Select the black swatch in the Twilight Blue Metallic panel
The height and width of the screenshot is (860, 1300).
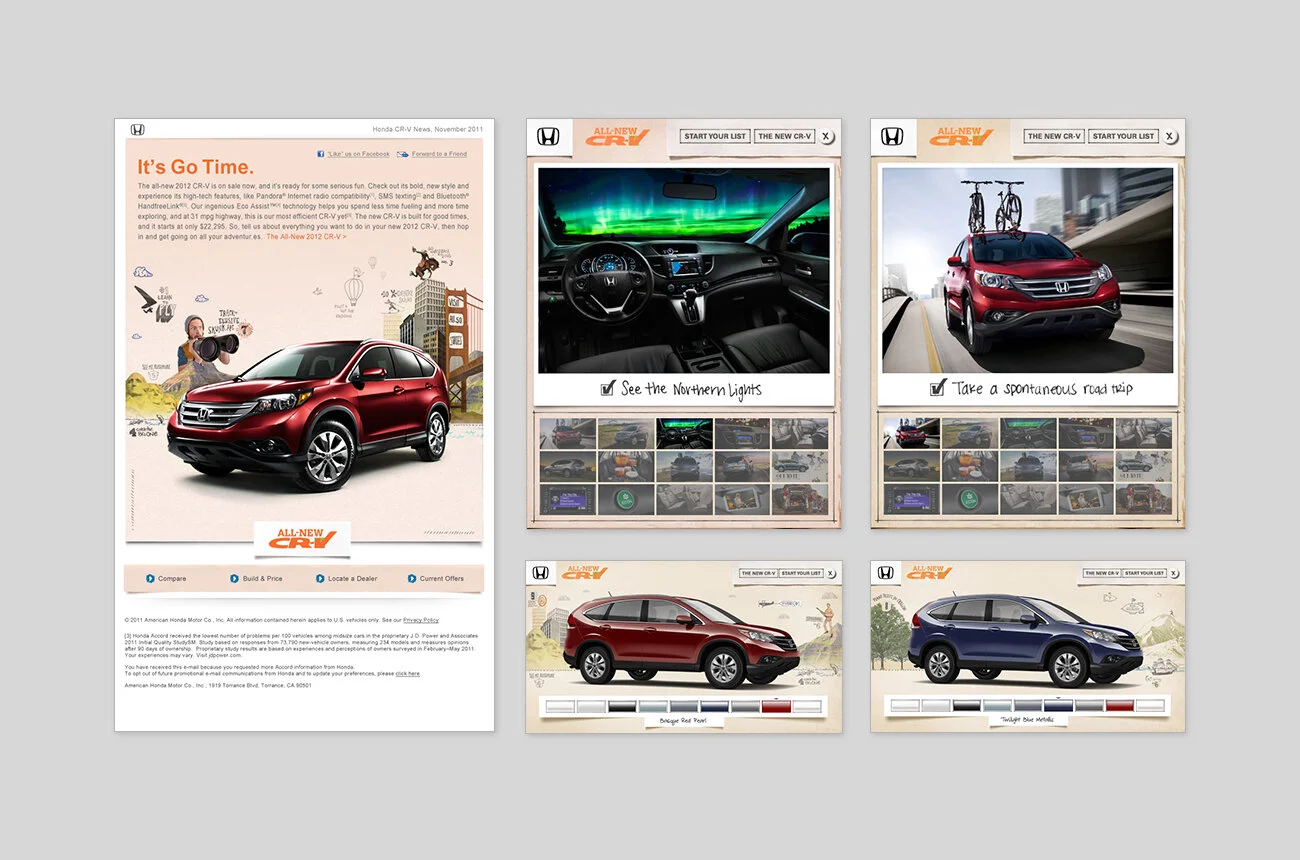[x=966, y=706]
